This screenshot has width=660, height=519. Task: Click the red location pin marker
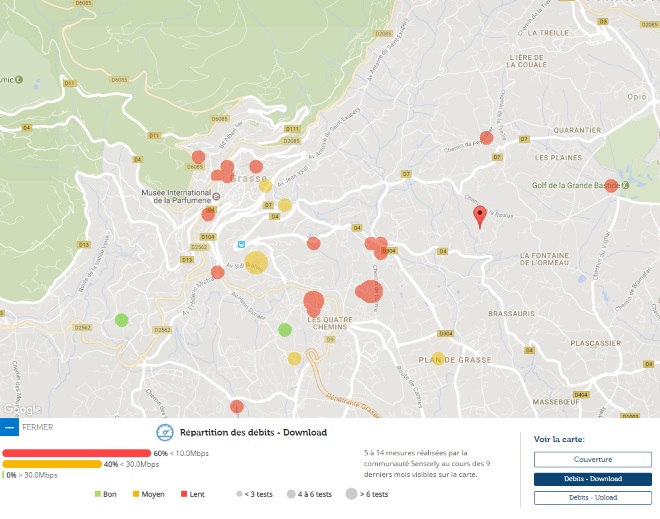click(479, 215)
